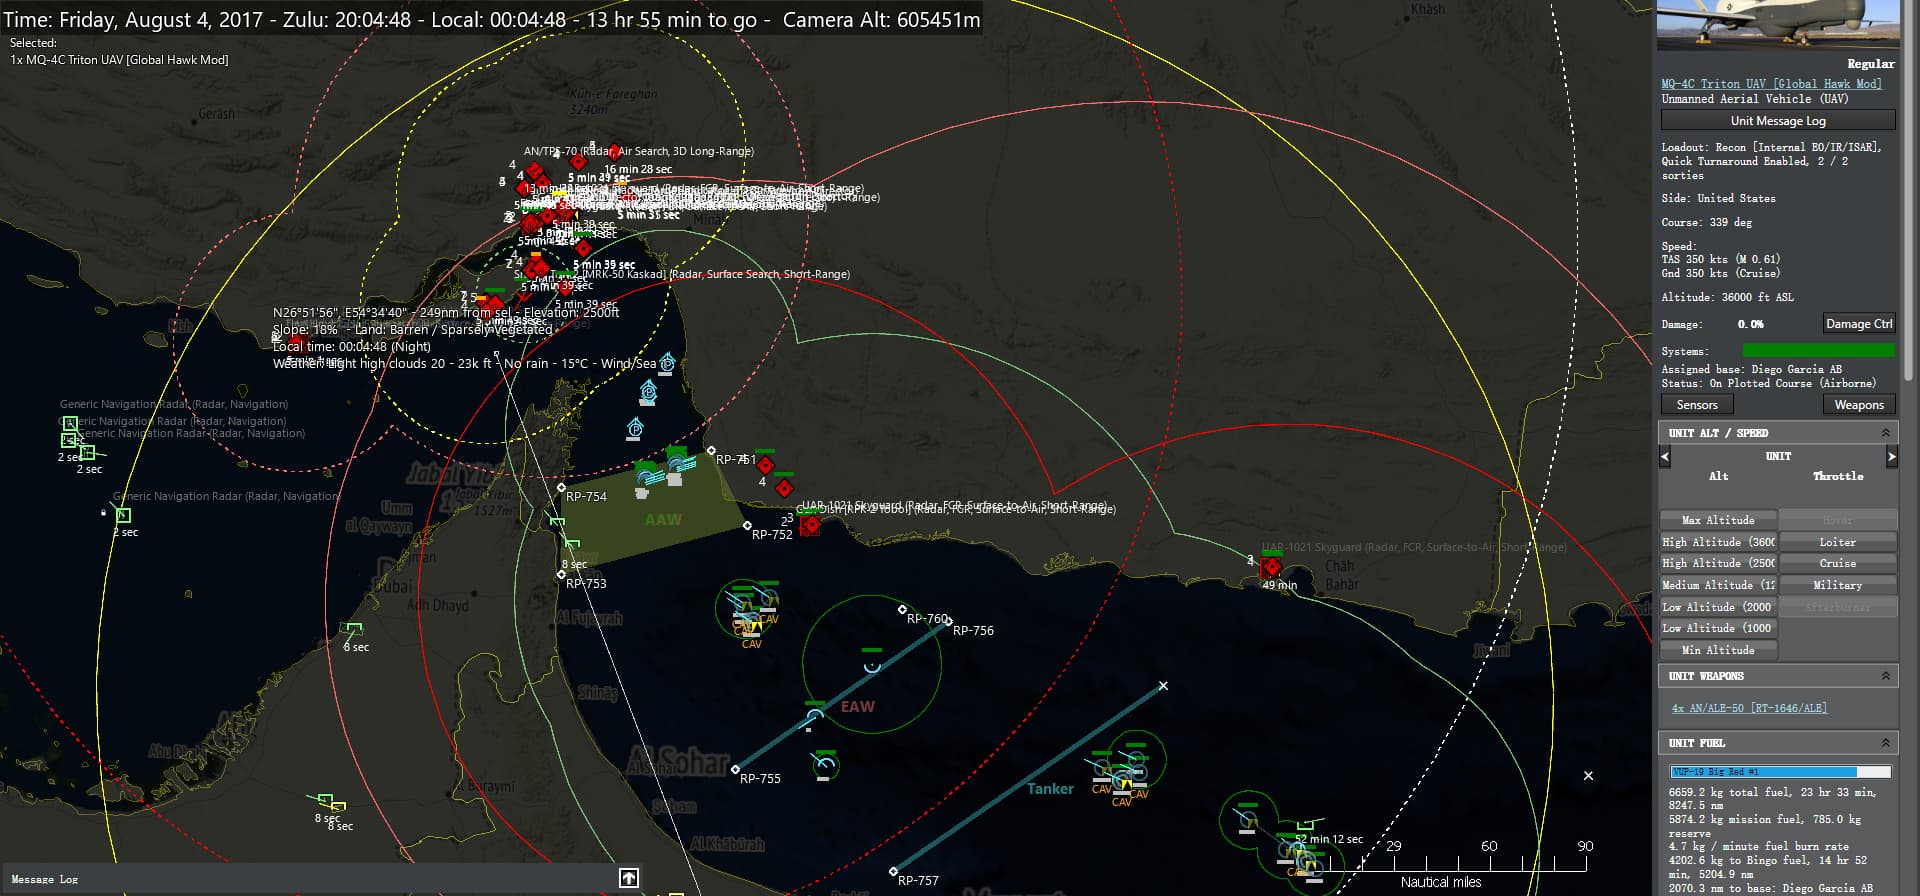Viewport: 1920px width, 896px height.
Task: Collapse the UNIT WEAPONS section
Action: coord(1886,676)
